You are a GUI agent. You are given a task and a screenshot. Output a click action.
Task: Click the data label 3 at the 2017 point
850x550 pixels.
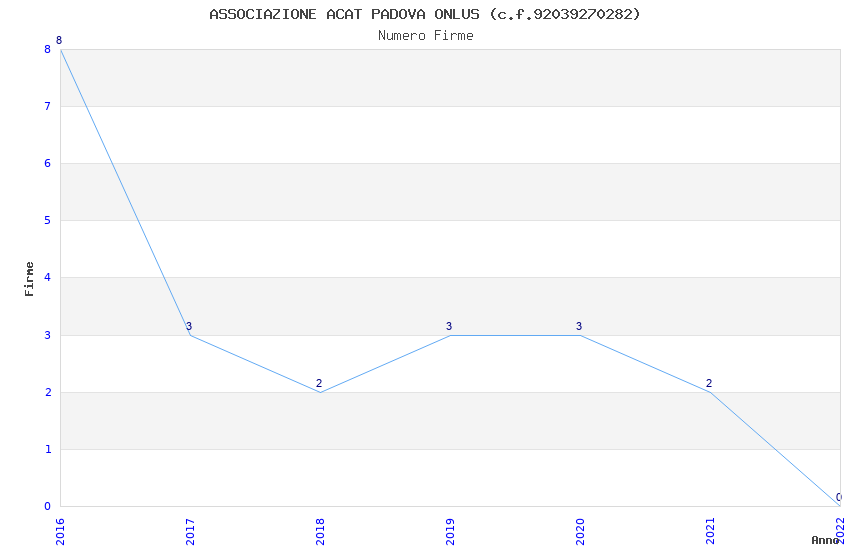pos(189,326)
